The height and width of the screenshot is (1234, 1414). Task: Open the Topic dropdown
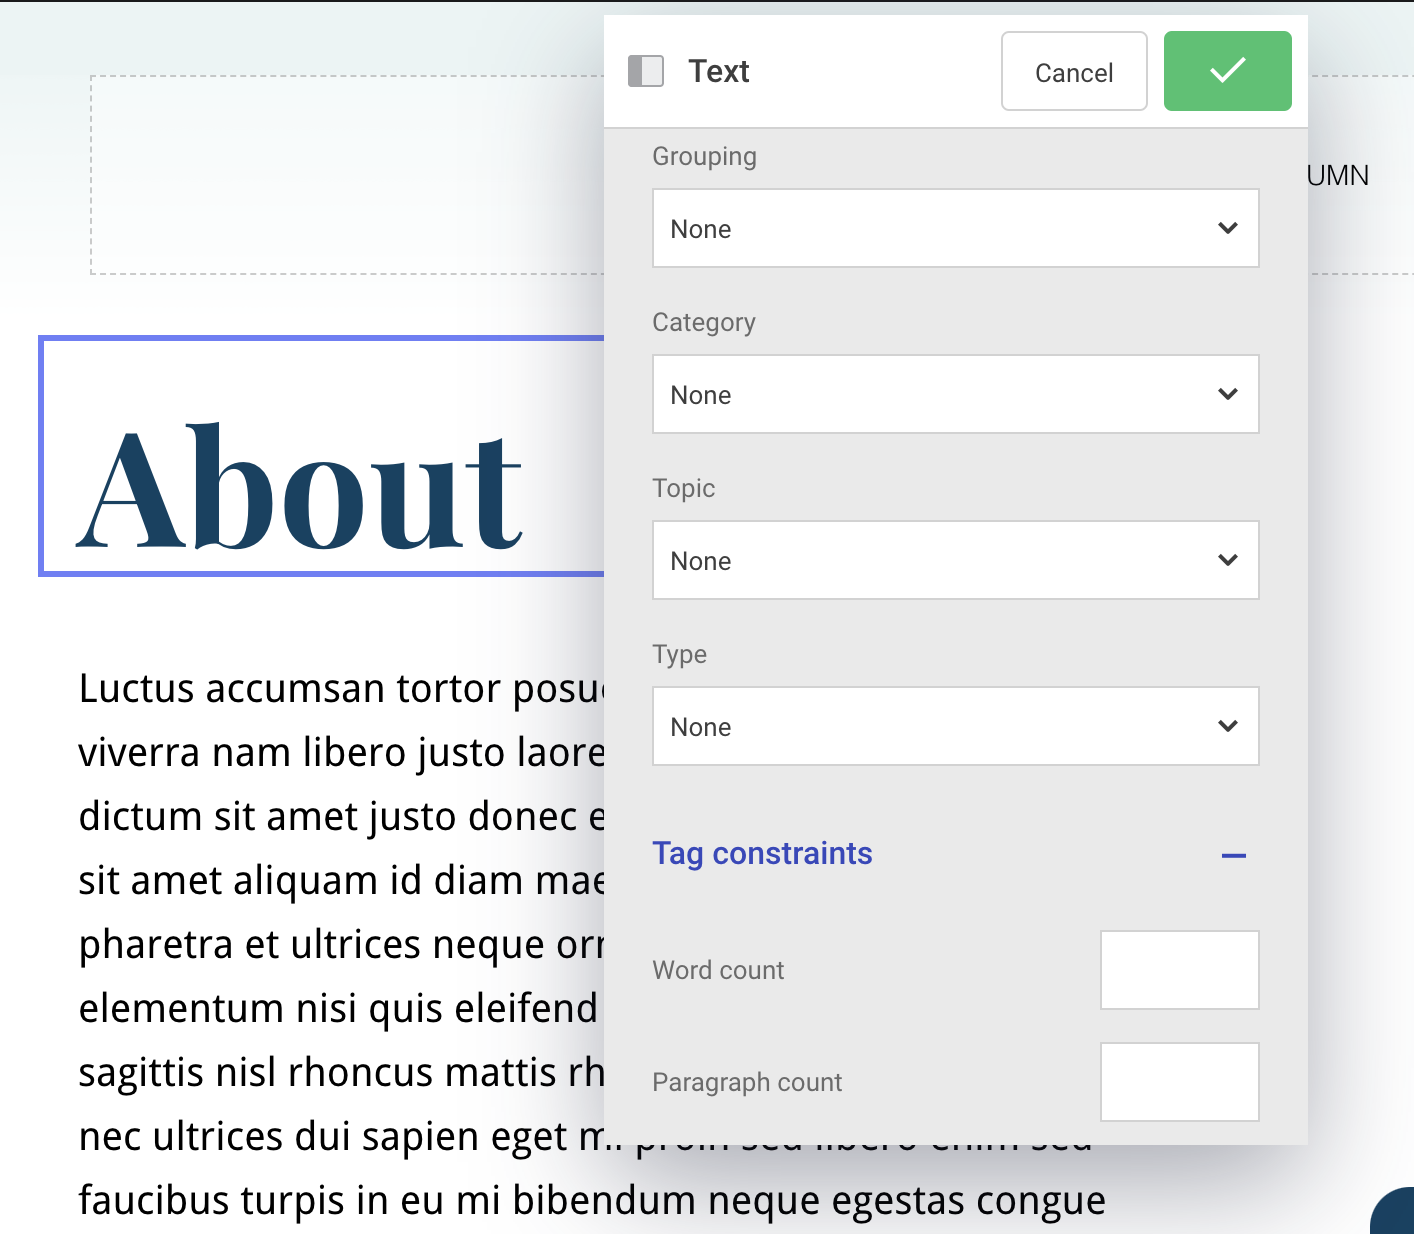click(x=955, y=560)
